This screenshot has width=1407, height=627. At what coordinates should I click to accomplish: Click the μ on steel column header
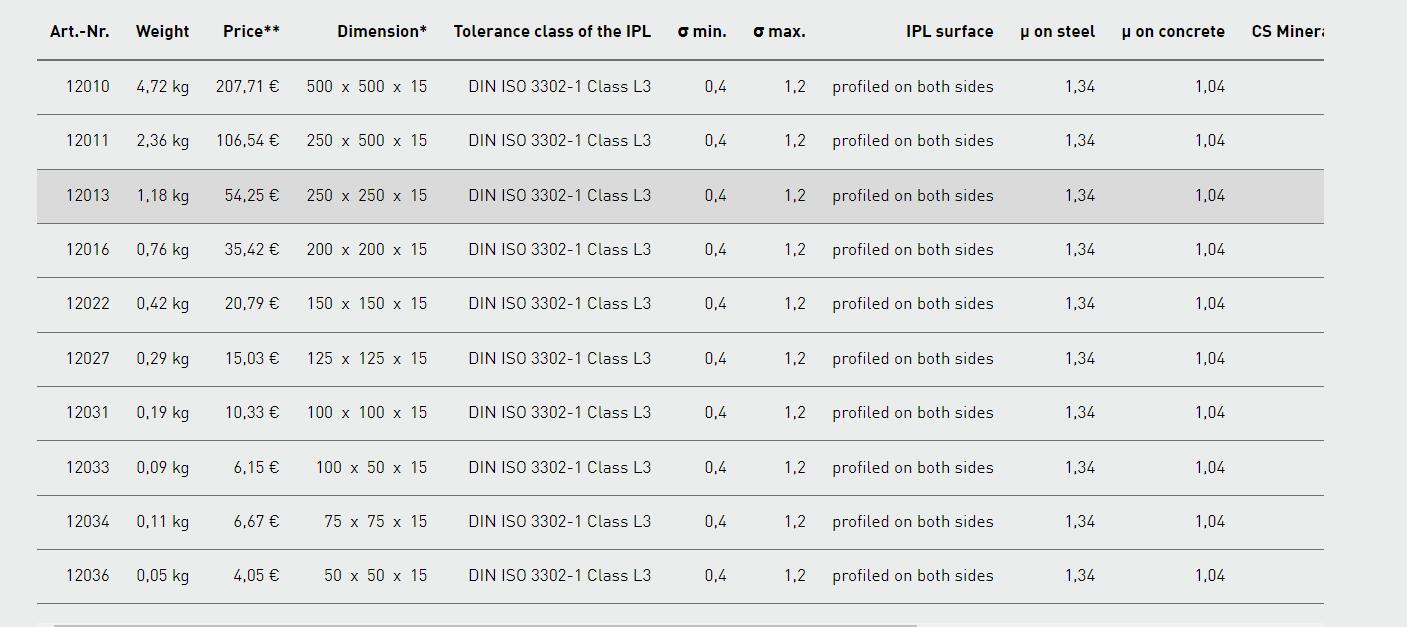click(x=1057, y=32)
